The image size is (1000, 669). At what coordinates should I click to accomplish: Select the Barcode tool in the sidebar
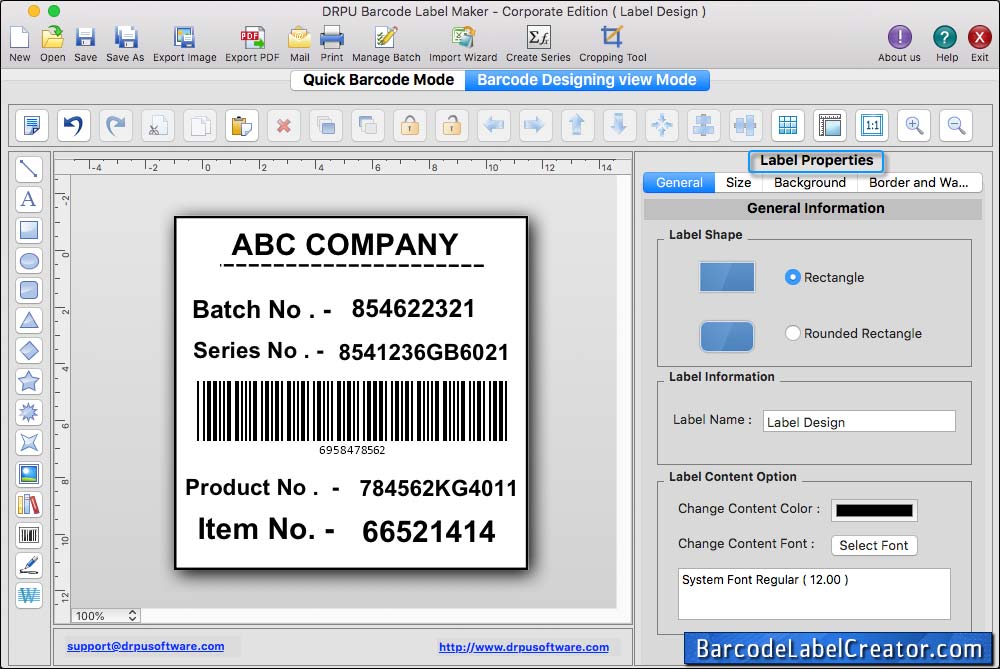coord(29,535)
